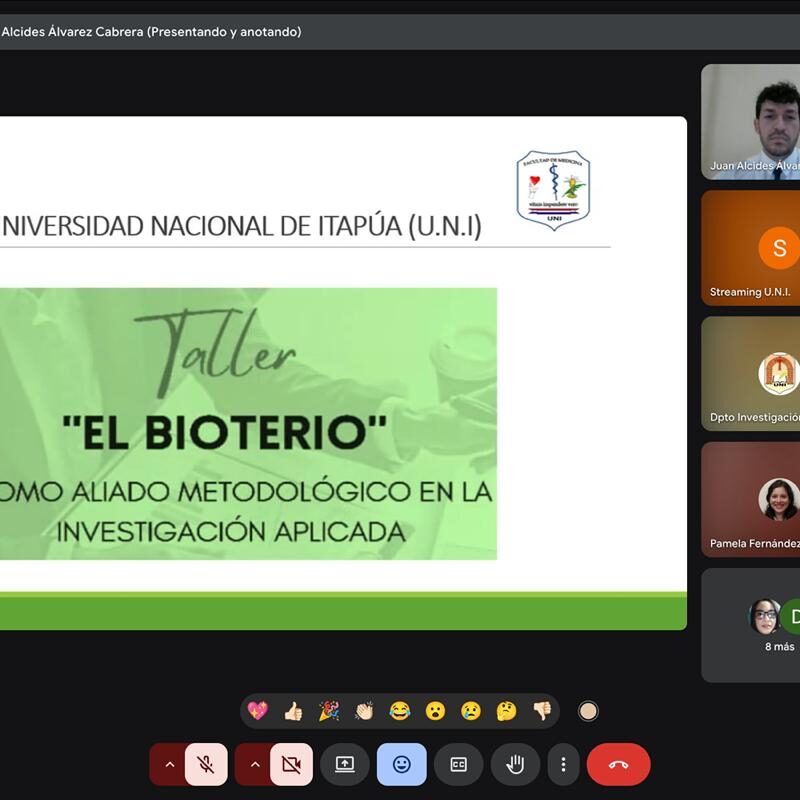The width and height of the screenshot is (800, 800).
Task: Send the laughing face reaction
Action: [x=400, y=711]
